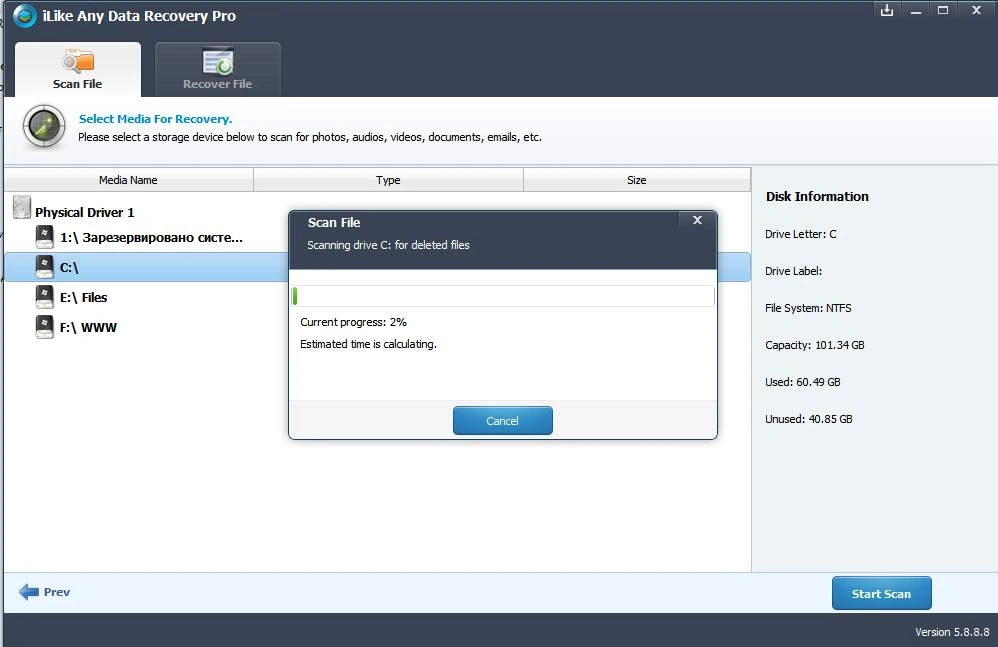Click the Used: 60.49 GB entry
The image size is (998, 647).
(x=803, y=382)
